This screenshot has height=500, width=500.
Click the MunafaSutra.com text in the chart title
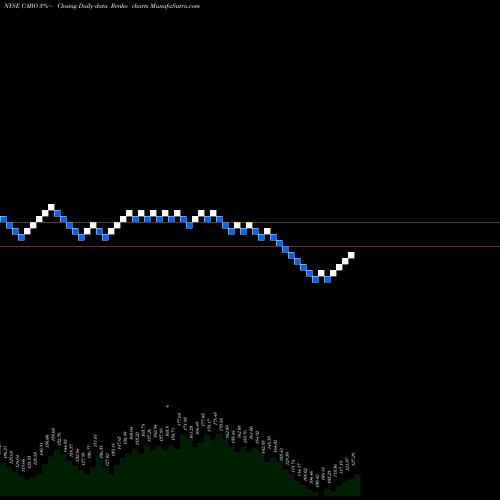click(175, 6)
